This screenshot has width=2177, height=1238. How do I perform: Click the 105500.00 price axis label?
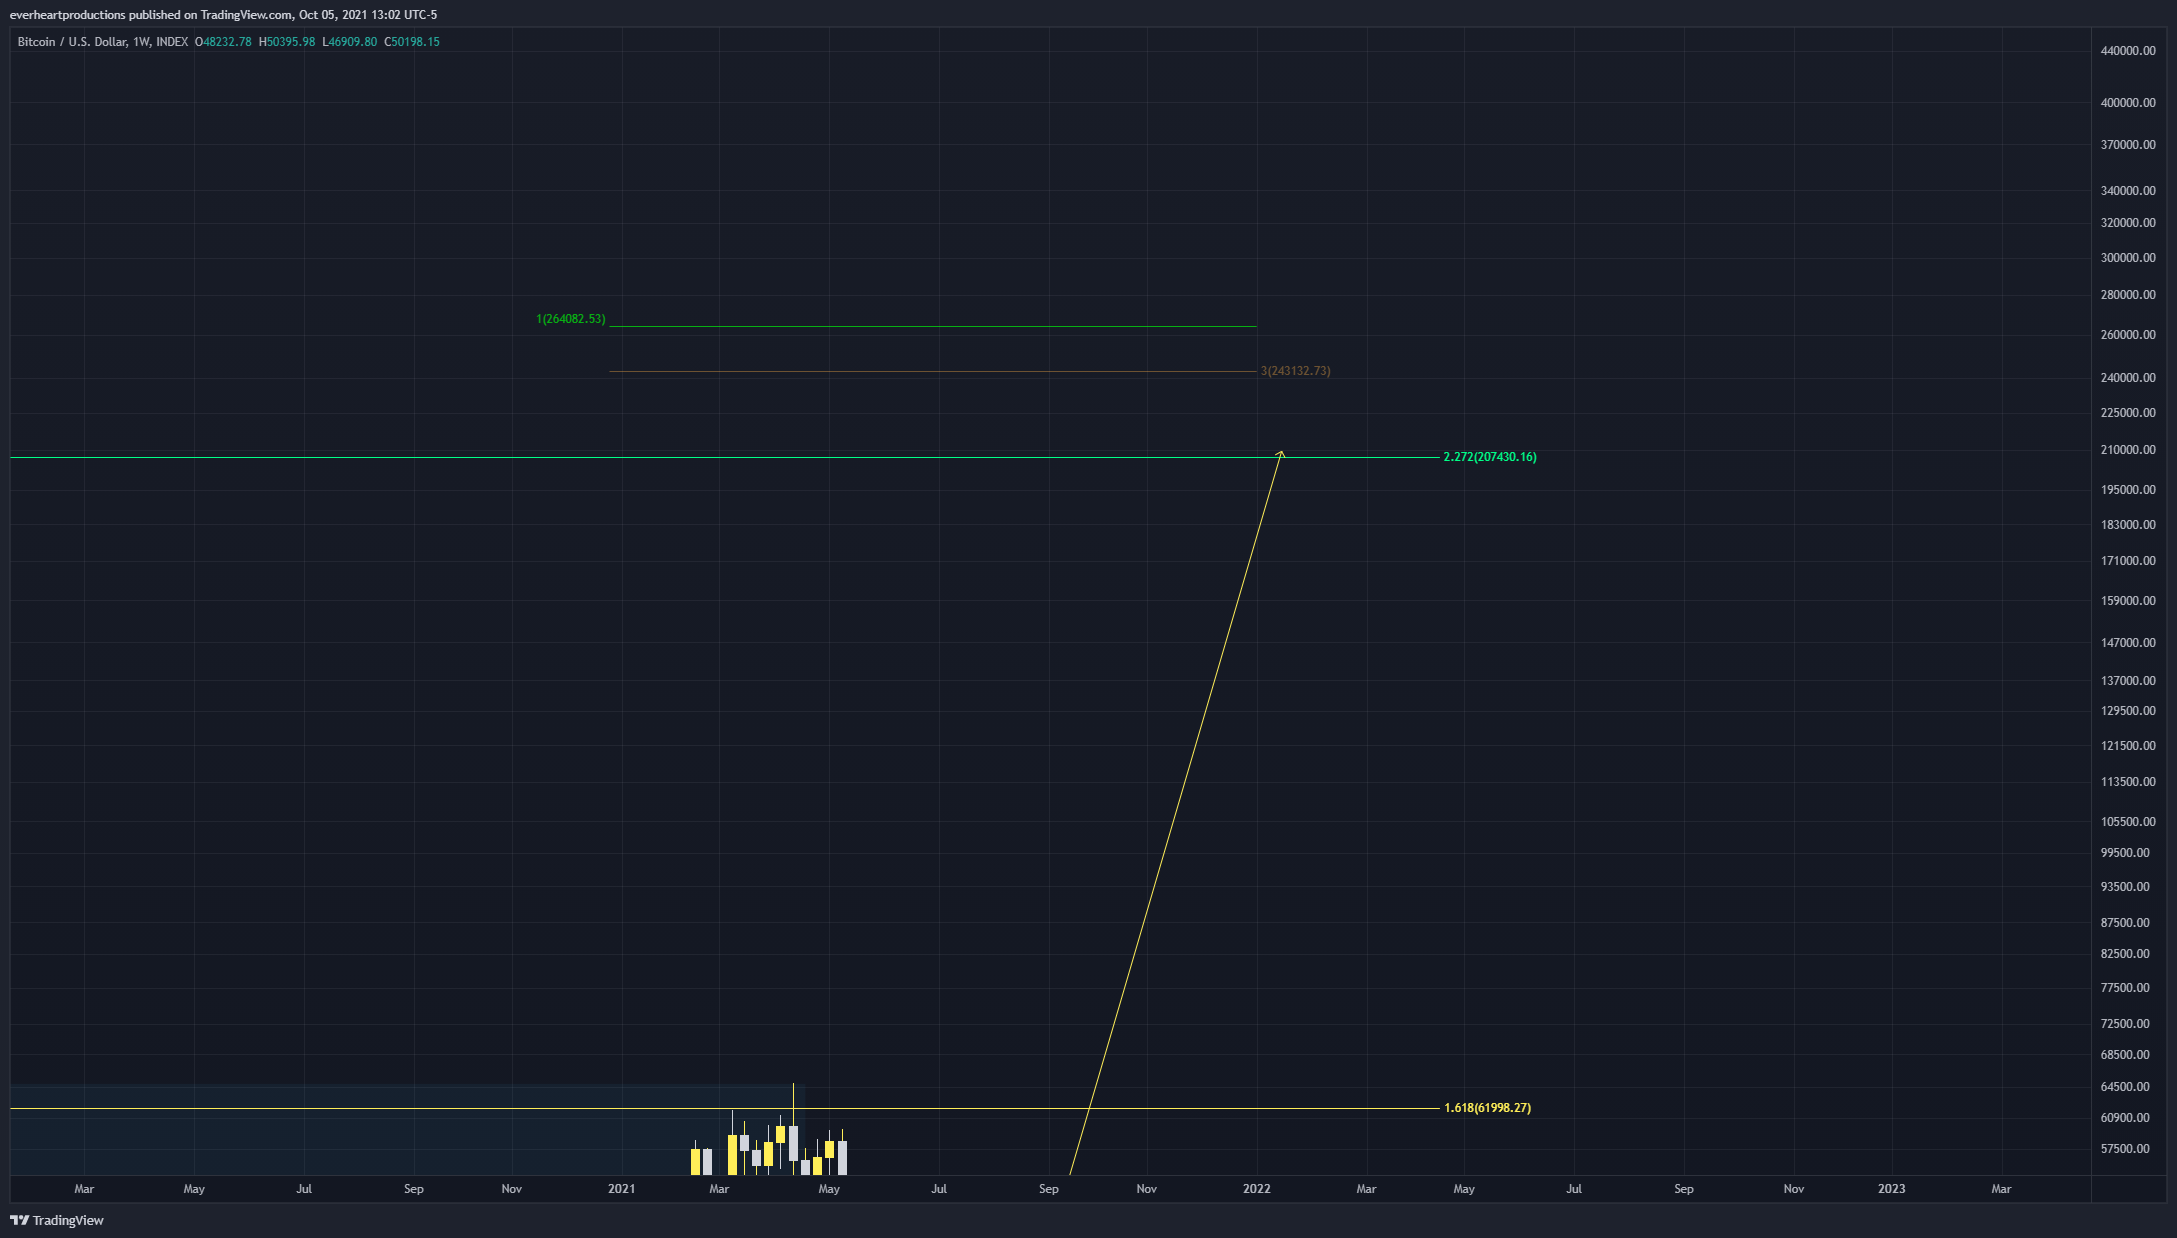2128,822
